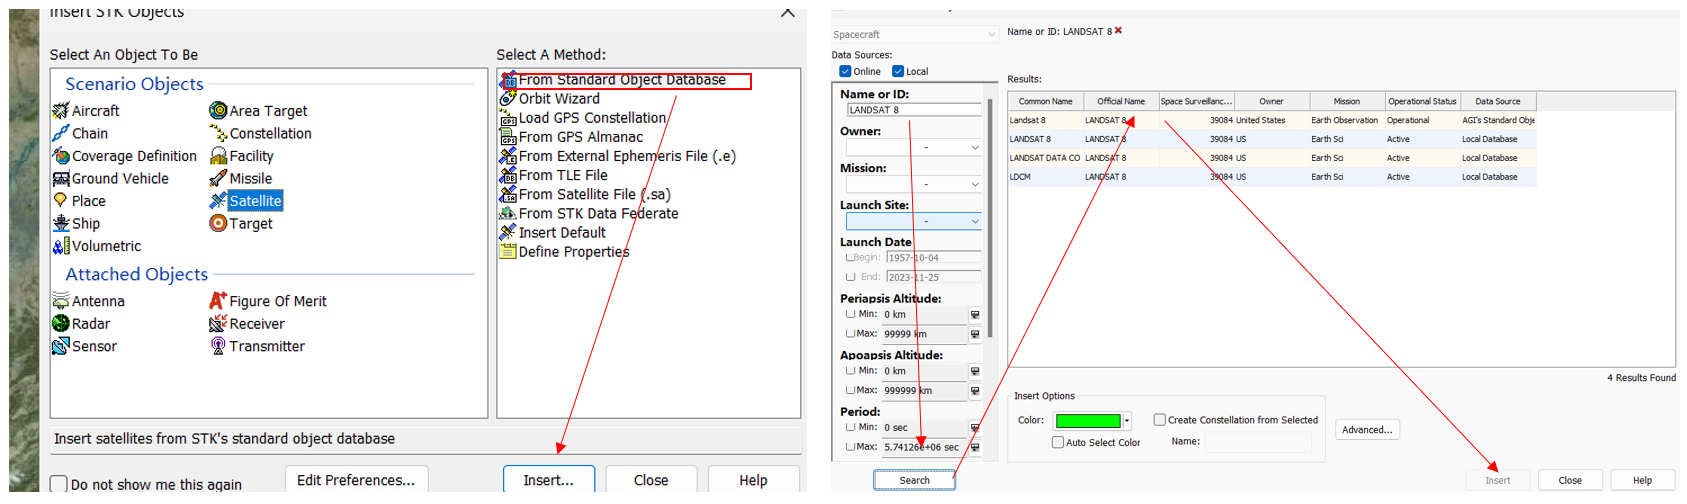This screenshot has width=1687, height=504.
Task: Select the Constellation object
Action: [x=260, y=133]
